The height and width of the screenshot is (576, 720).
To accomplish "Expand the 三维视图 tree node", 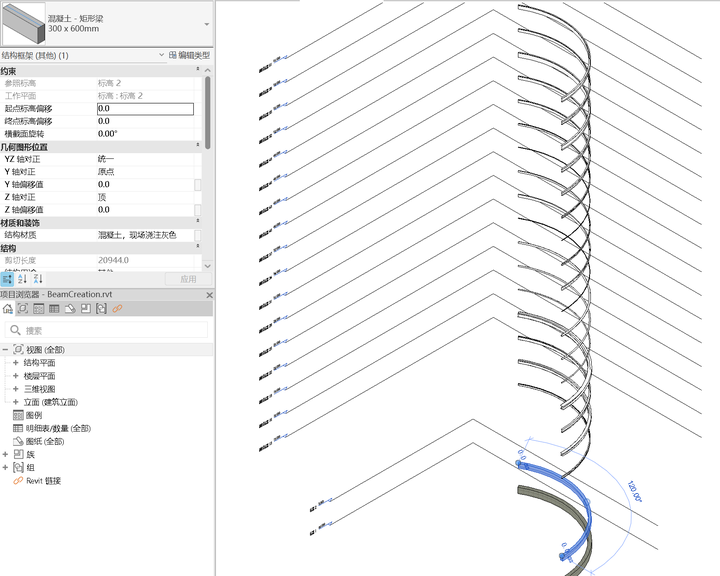I will pos(16,389).
